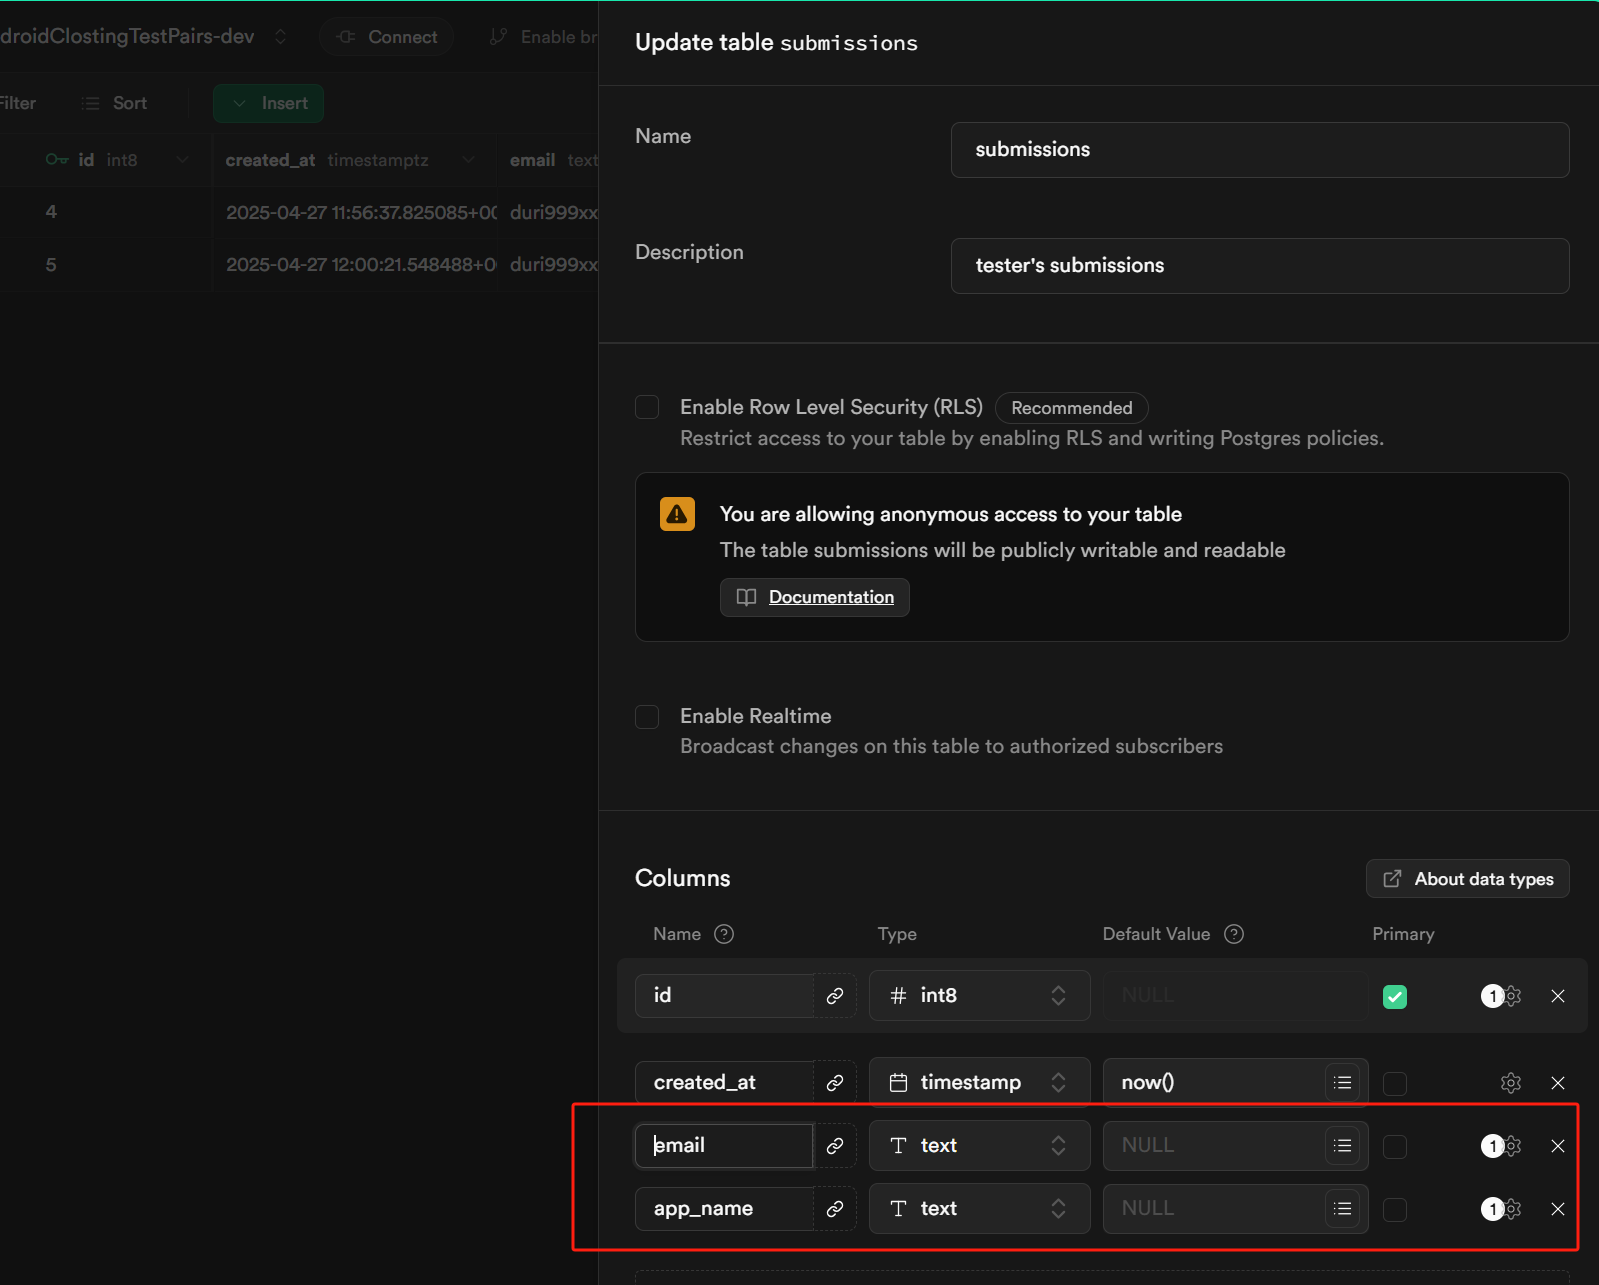Click the link icon next to email column

835,1146
